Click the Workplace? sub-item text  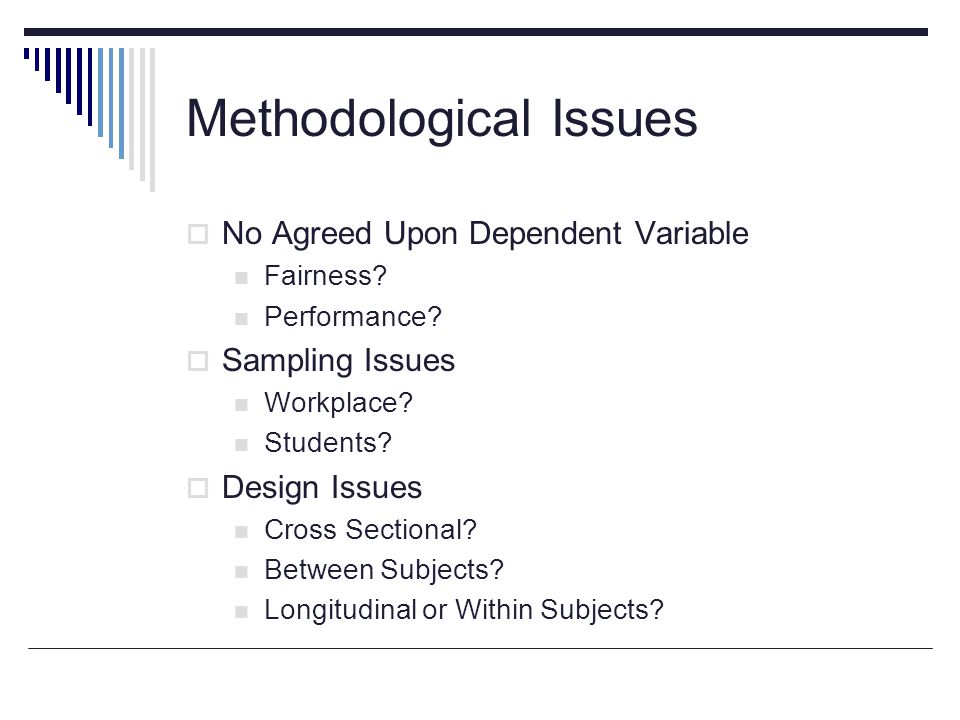point(339,403)
